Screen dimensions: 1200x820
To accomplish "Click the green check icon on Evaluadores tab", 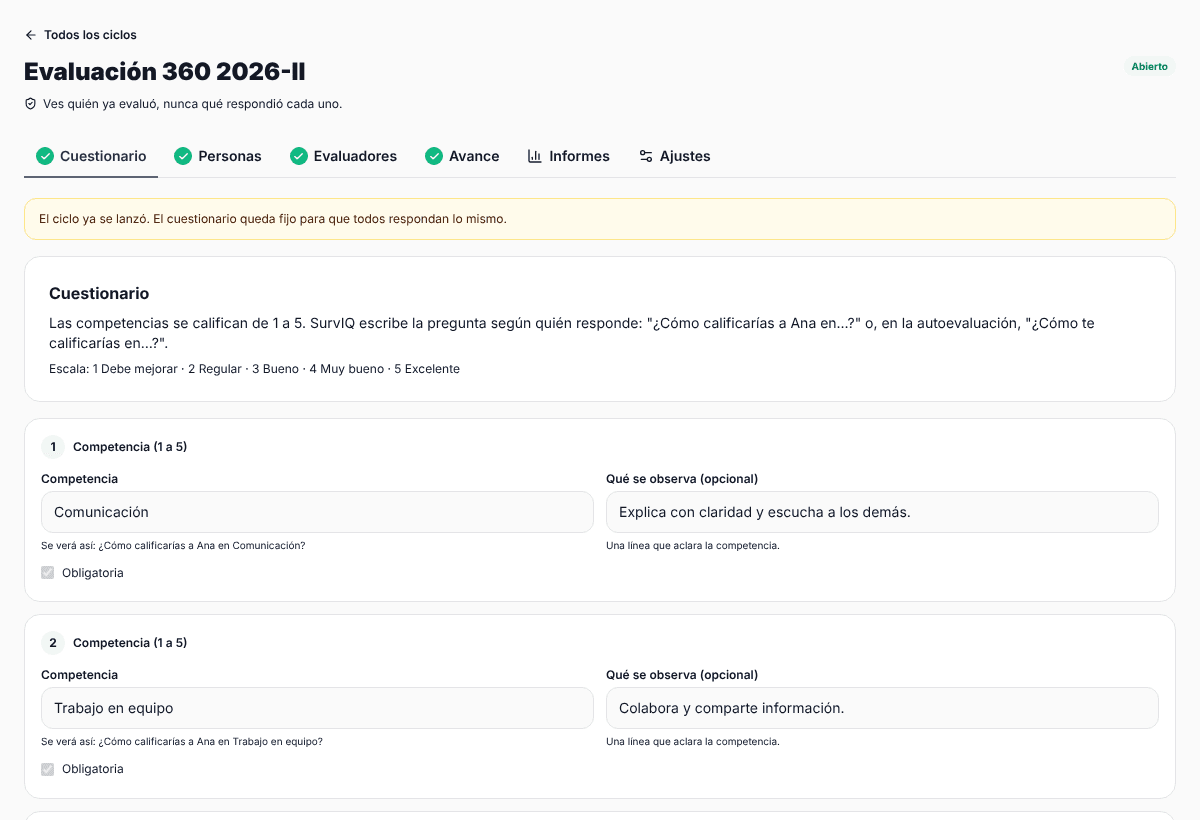I will (x=299, y=156).
